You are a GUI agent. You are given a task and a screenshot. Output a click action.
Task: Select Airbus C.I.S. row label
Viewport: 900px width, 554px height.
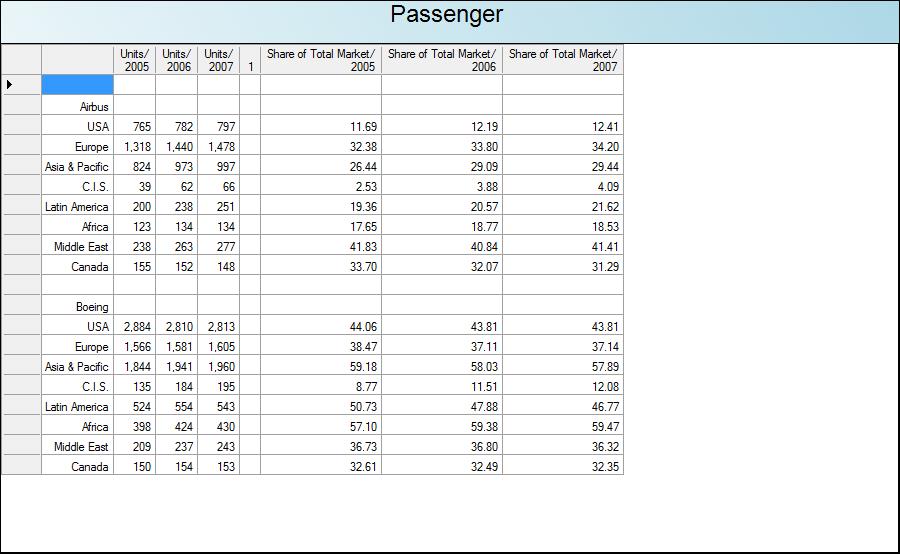coord(77,187)
